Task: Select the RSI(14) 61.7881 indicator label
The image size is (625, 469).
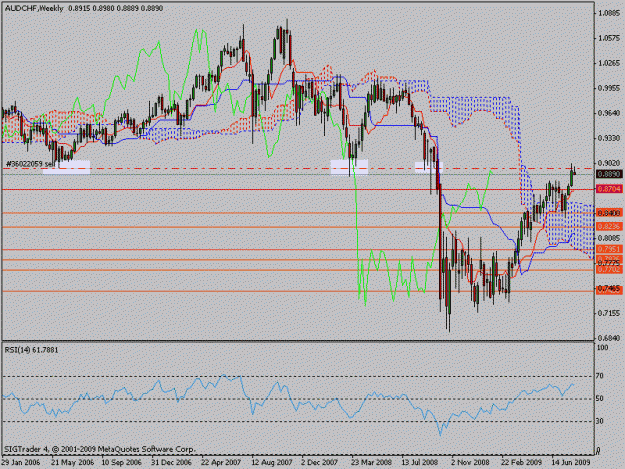Action: tap(31, 350)
